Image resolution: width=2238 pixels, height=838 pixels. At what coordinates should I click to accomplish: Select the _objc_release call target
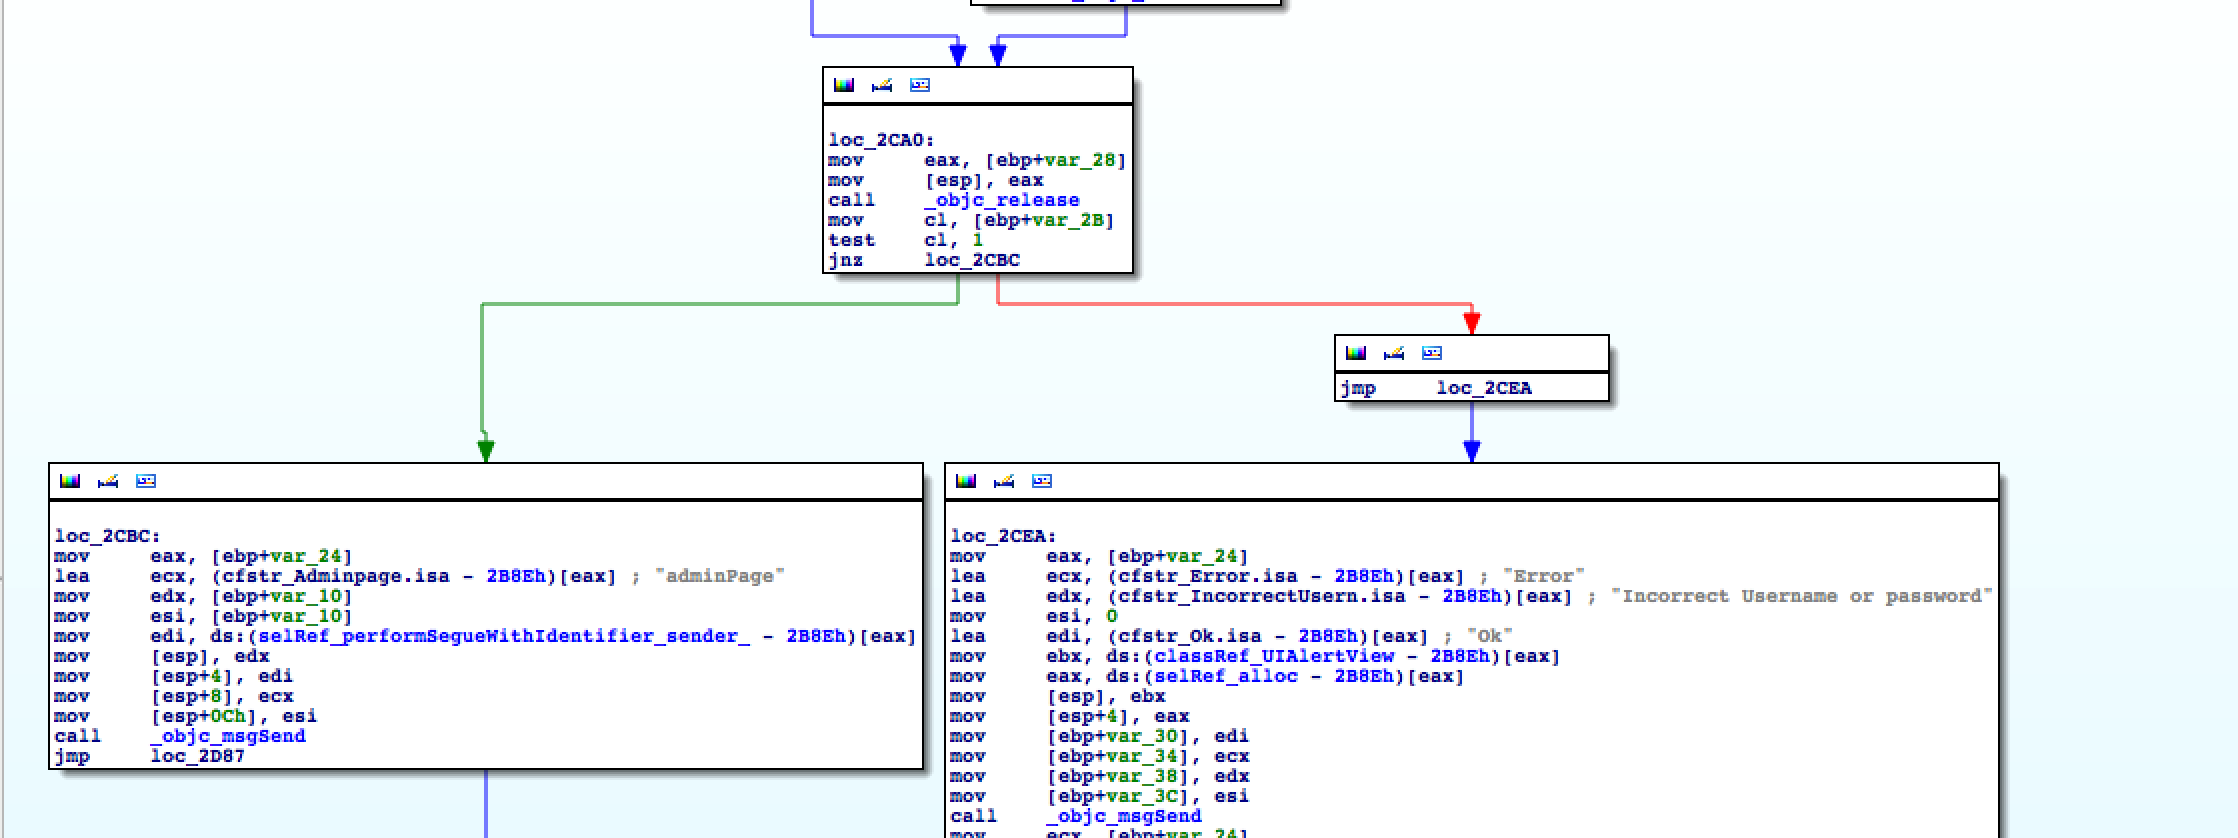(x=1002, y=200)
